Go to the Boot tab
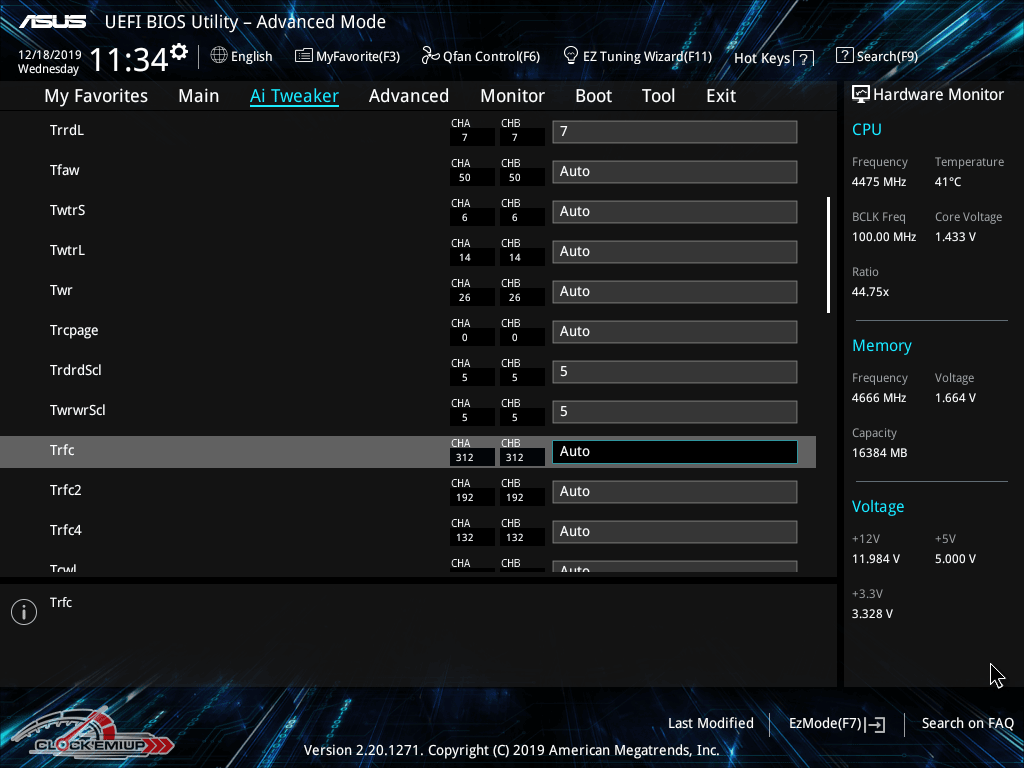Screen dimensions: 1024x768 593,96
